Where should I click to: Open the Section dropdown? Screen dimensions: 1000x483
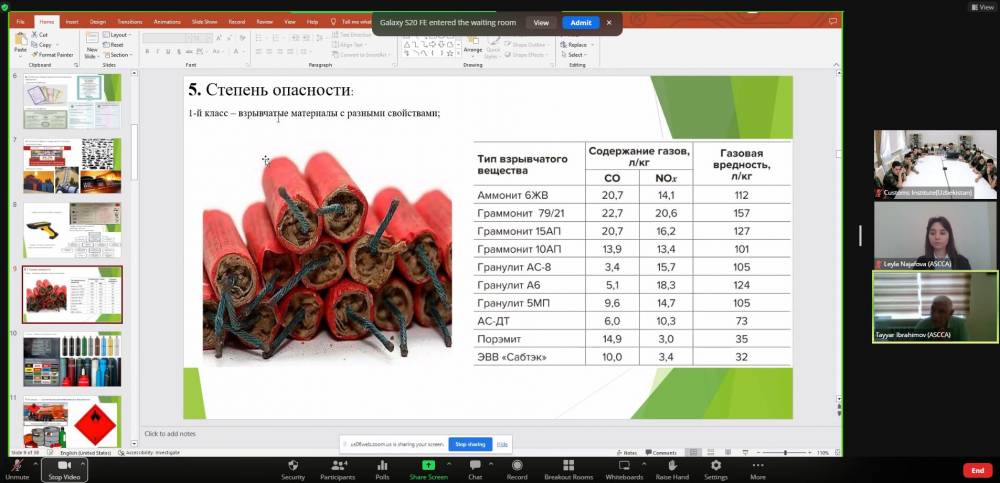point(119,55)
